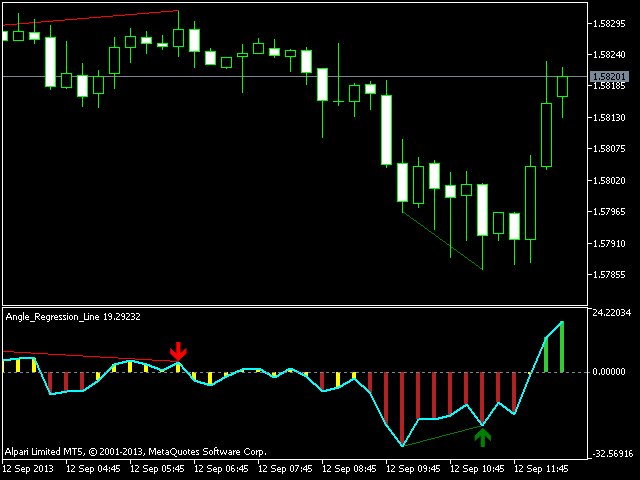Click the 12 Sep 04:45 time label

(93, 469)
